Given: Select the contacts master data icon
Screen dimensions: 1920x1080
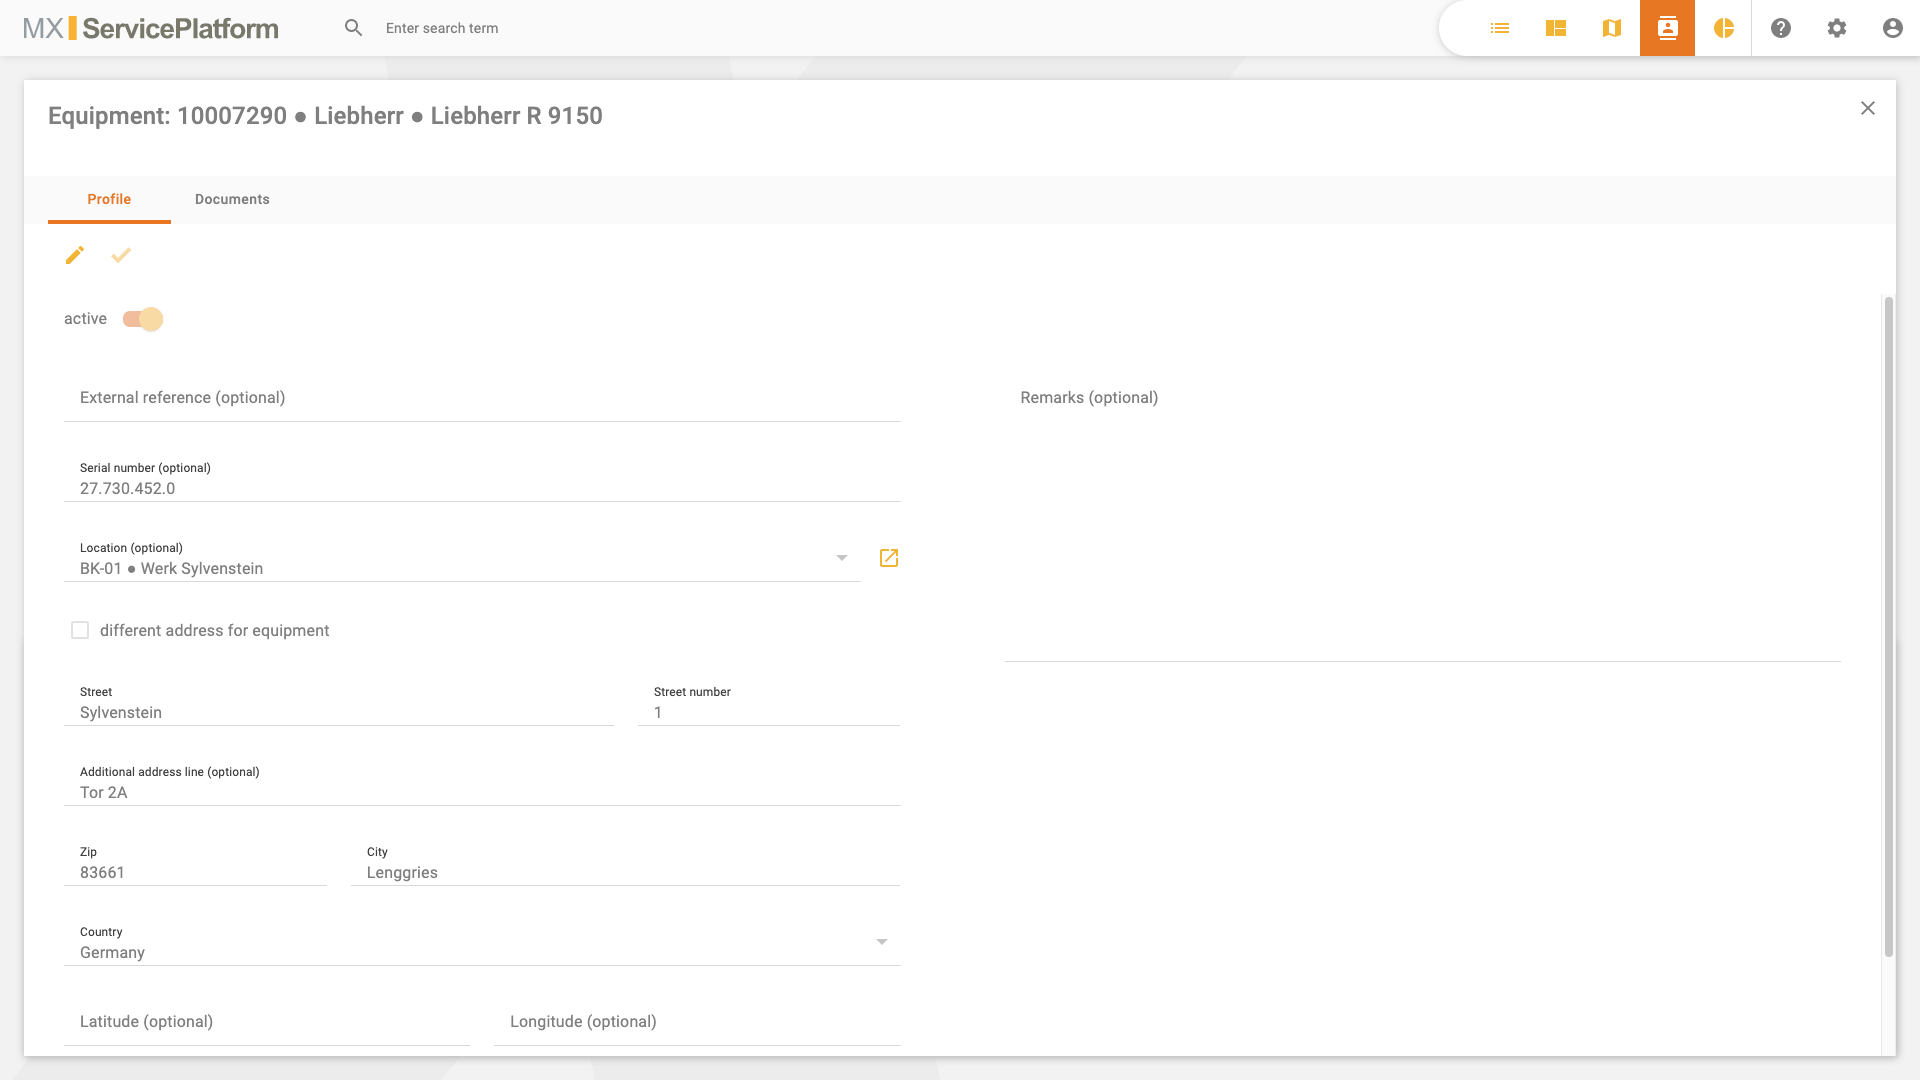Looking at the screenshot, I should click(1668, 28).
